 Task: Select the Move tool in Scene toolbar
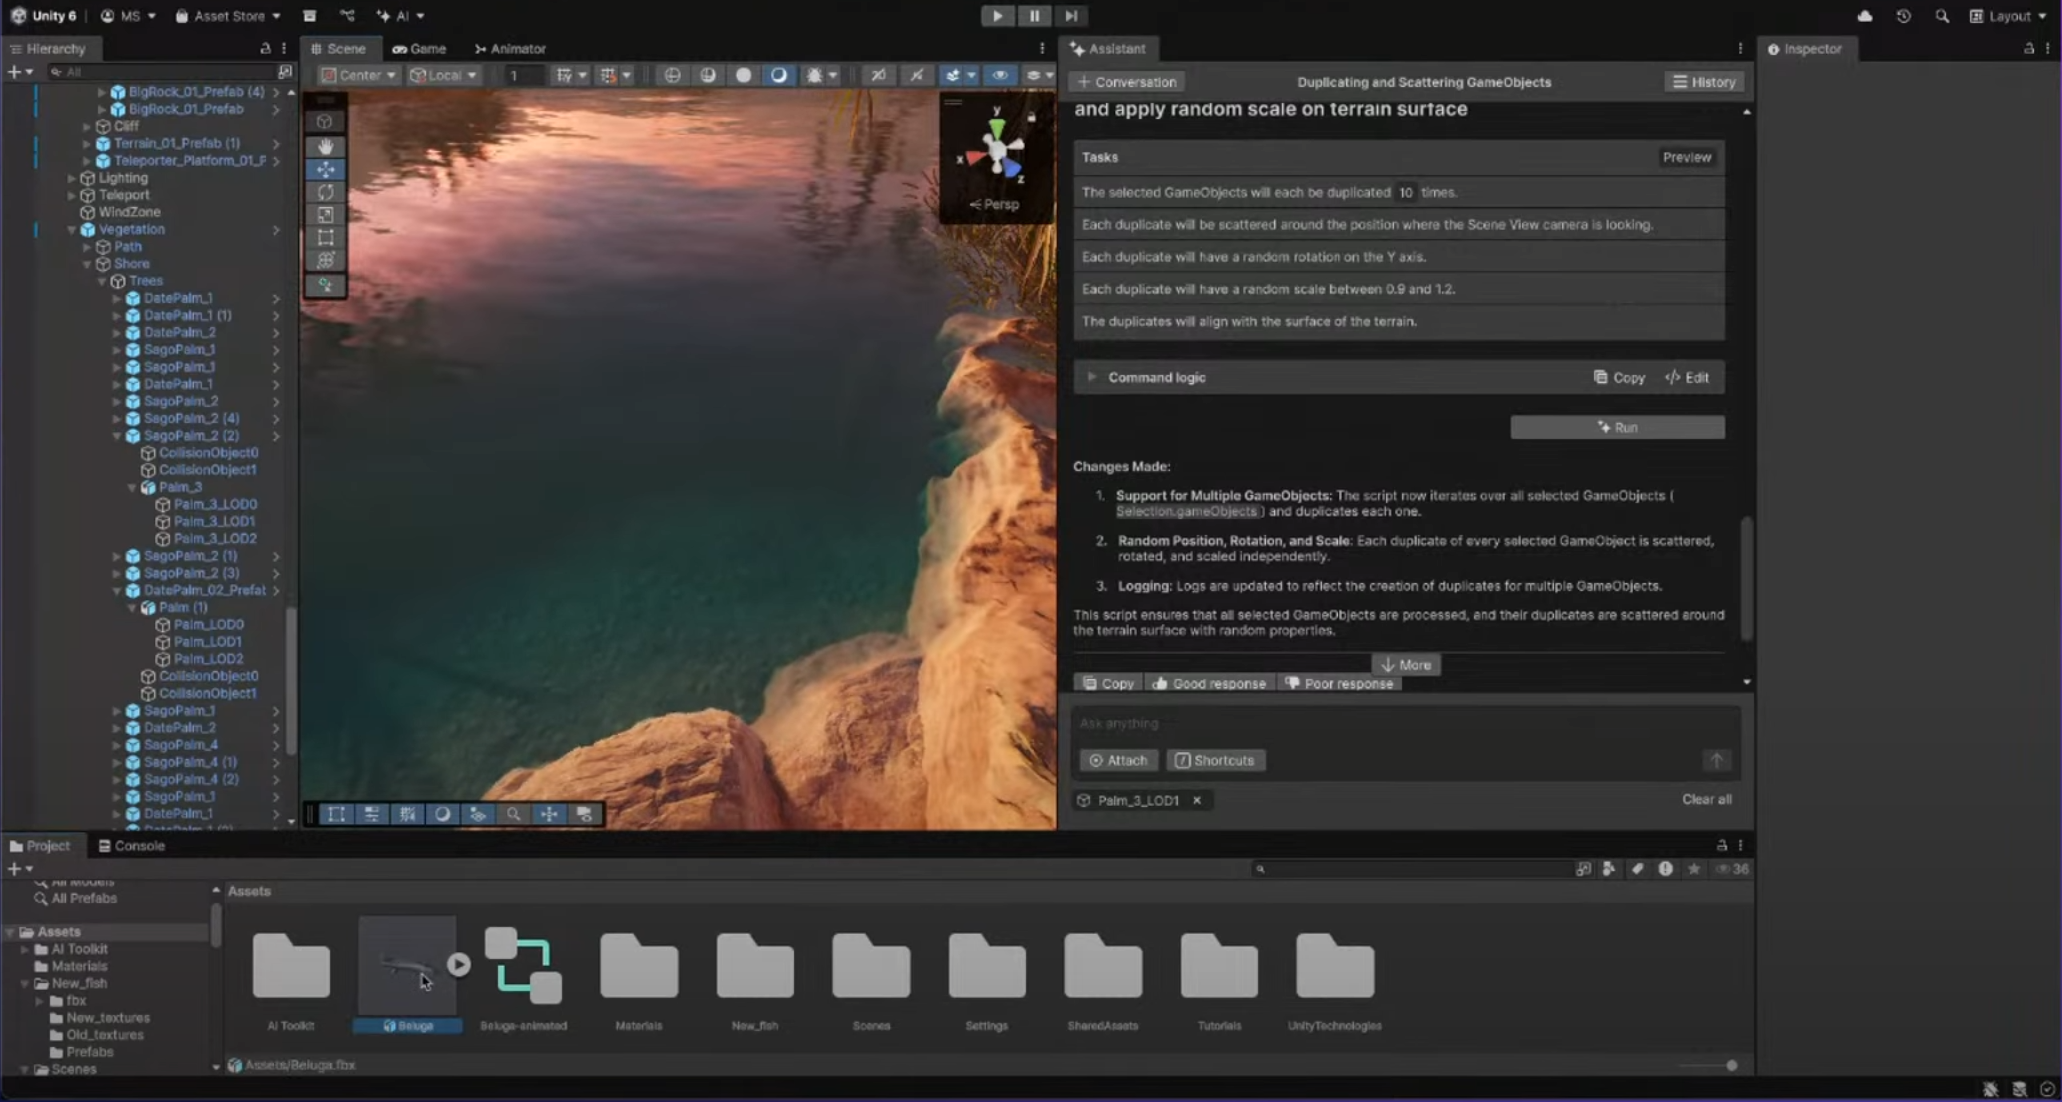tap(325, 169)
